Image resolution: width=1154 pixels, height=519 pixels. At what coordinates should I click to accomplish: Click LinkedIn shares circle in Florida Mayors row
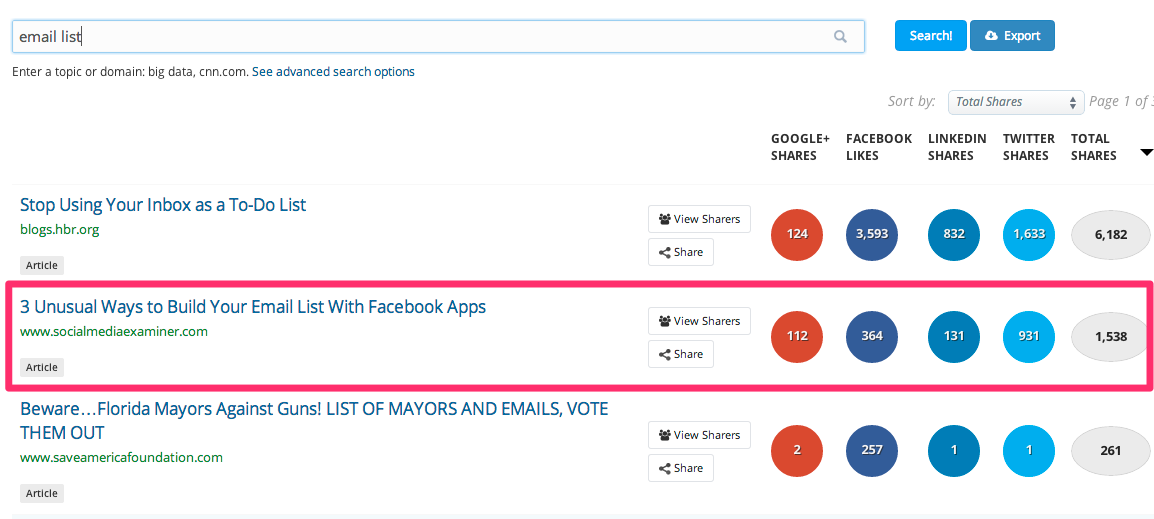[x=954, y=451]
